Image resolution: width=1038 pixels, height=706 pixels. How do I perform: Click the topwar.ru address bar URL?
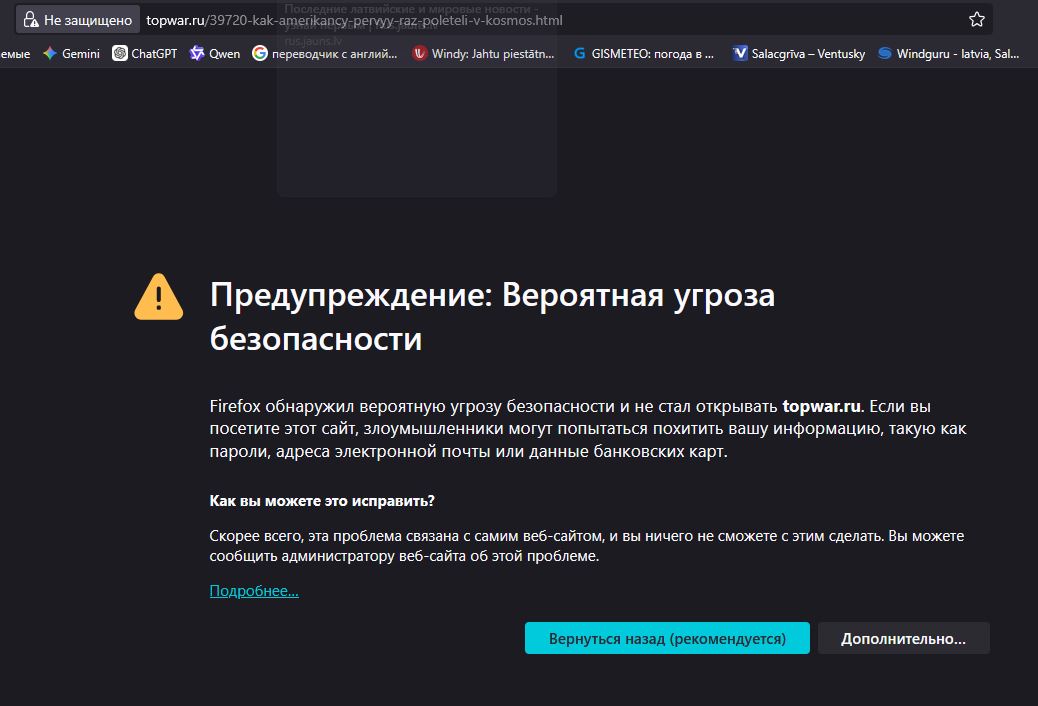354,21
